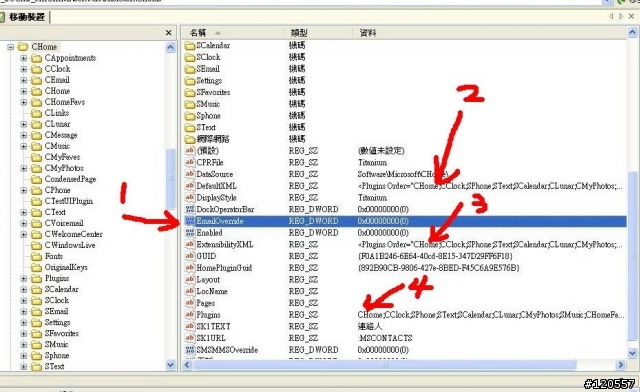
Task: Click the SEmail folder icon in value list
Action: coord(190,69)
